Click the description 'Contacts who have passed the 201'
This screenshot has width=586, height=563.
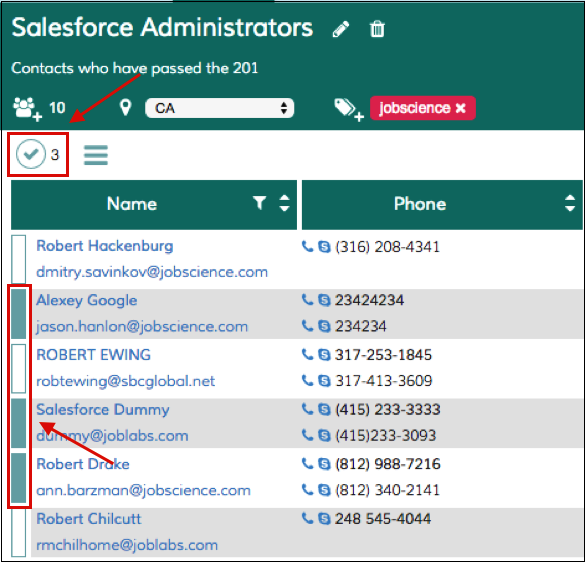135,68
